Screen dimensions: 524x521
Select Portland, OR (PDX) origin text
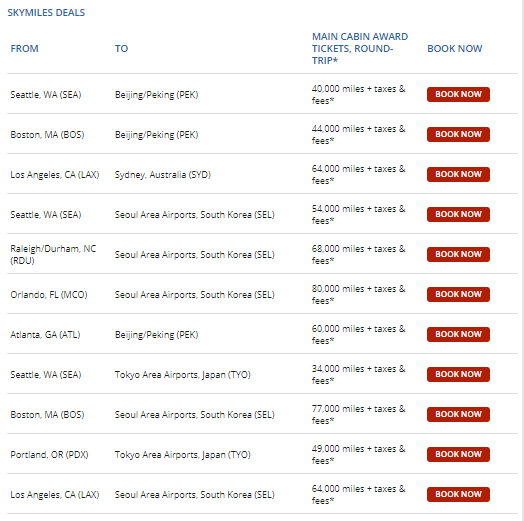pyautogui.click(x=49, y=455)
